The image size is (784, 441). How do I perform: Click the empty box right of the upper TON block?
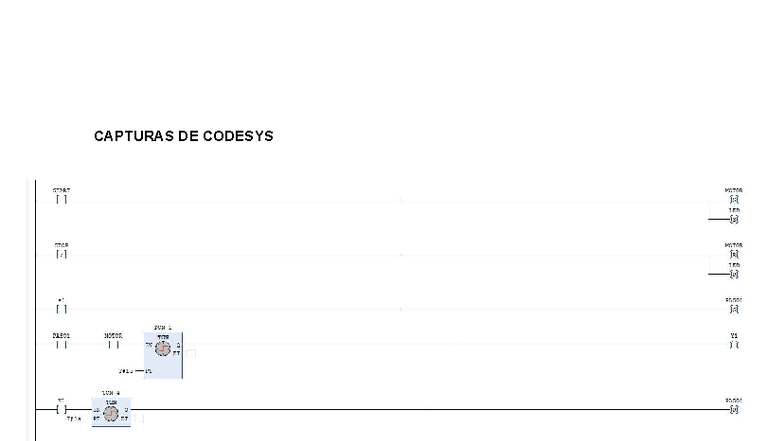pyautogui.click(x=191, y=353)
